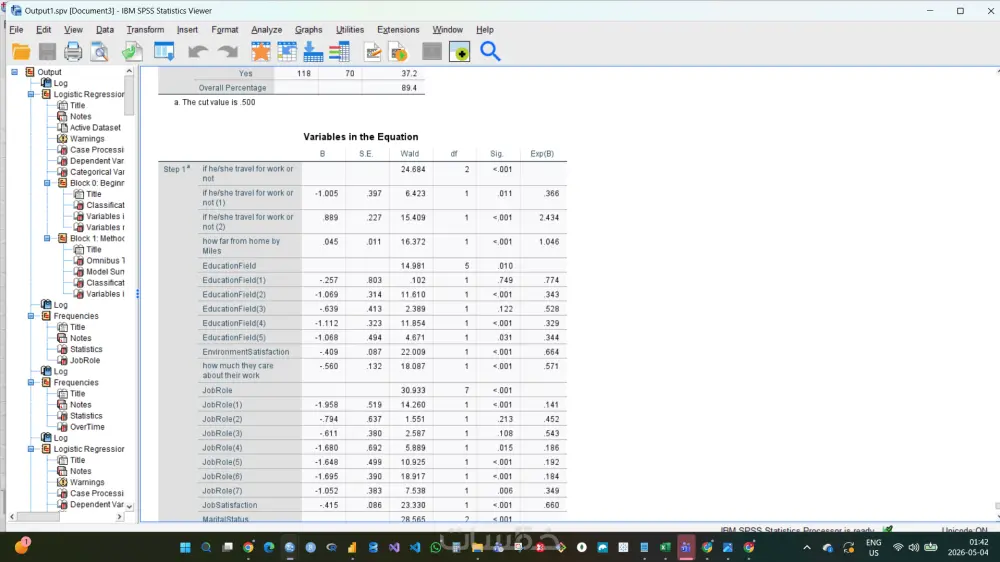Open the Format menu
The width and height of the screenshot is (1000, 562).
(x=224, y=29)
